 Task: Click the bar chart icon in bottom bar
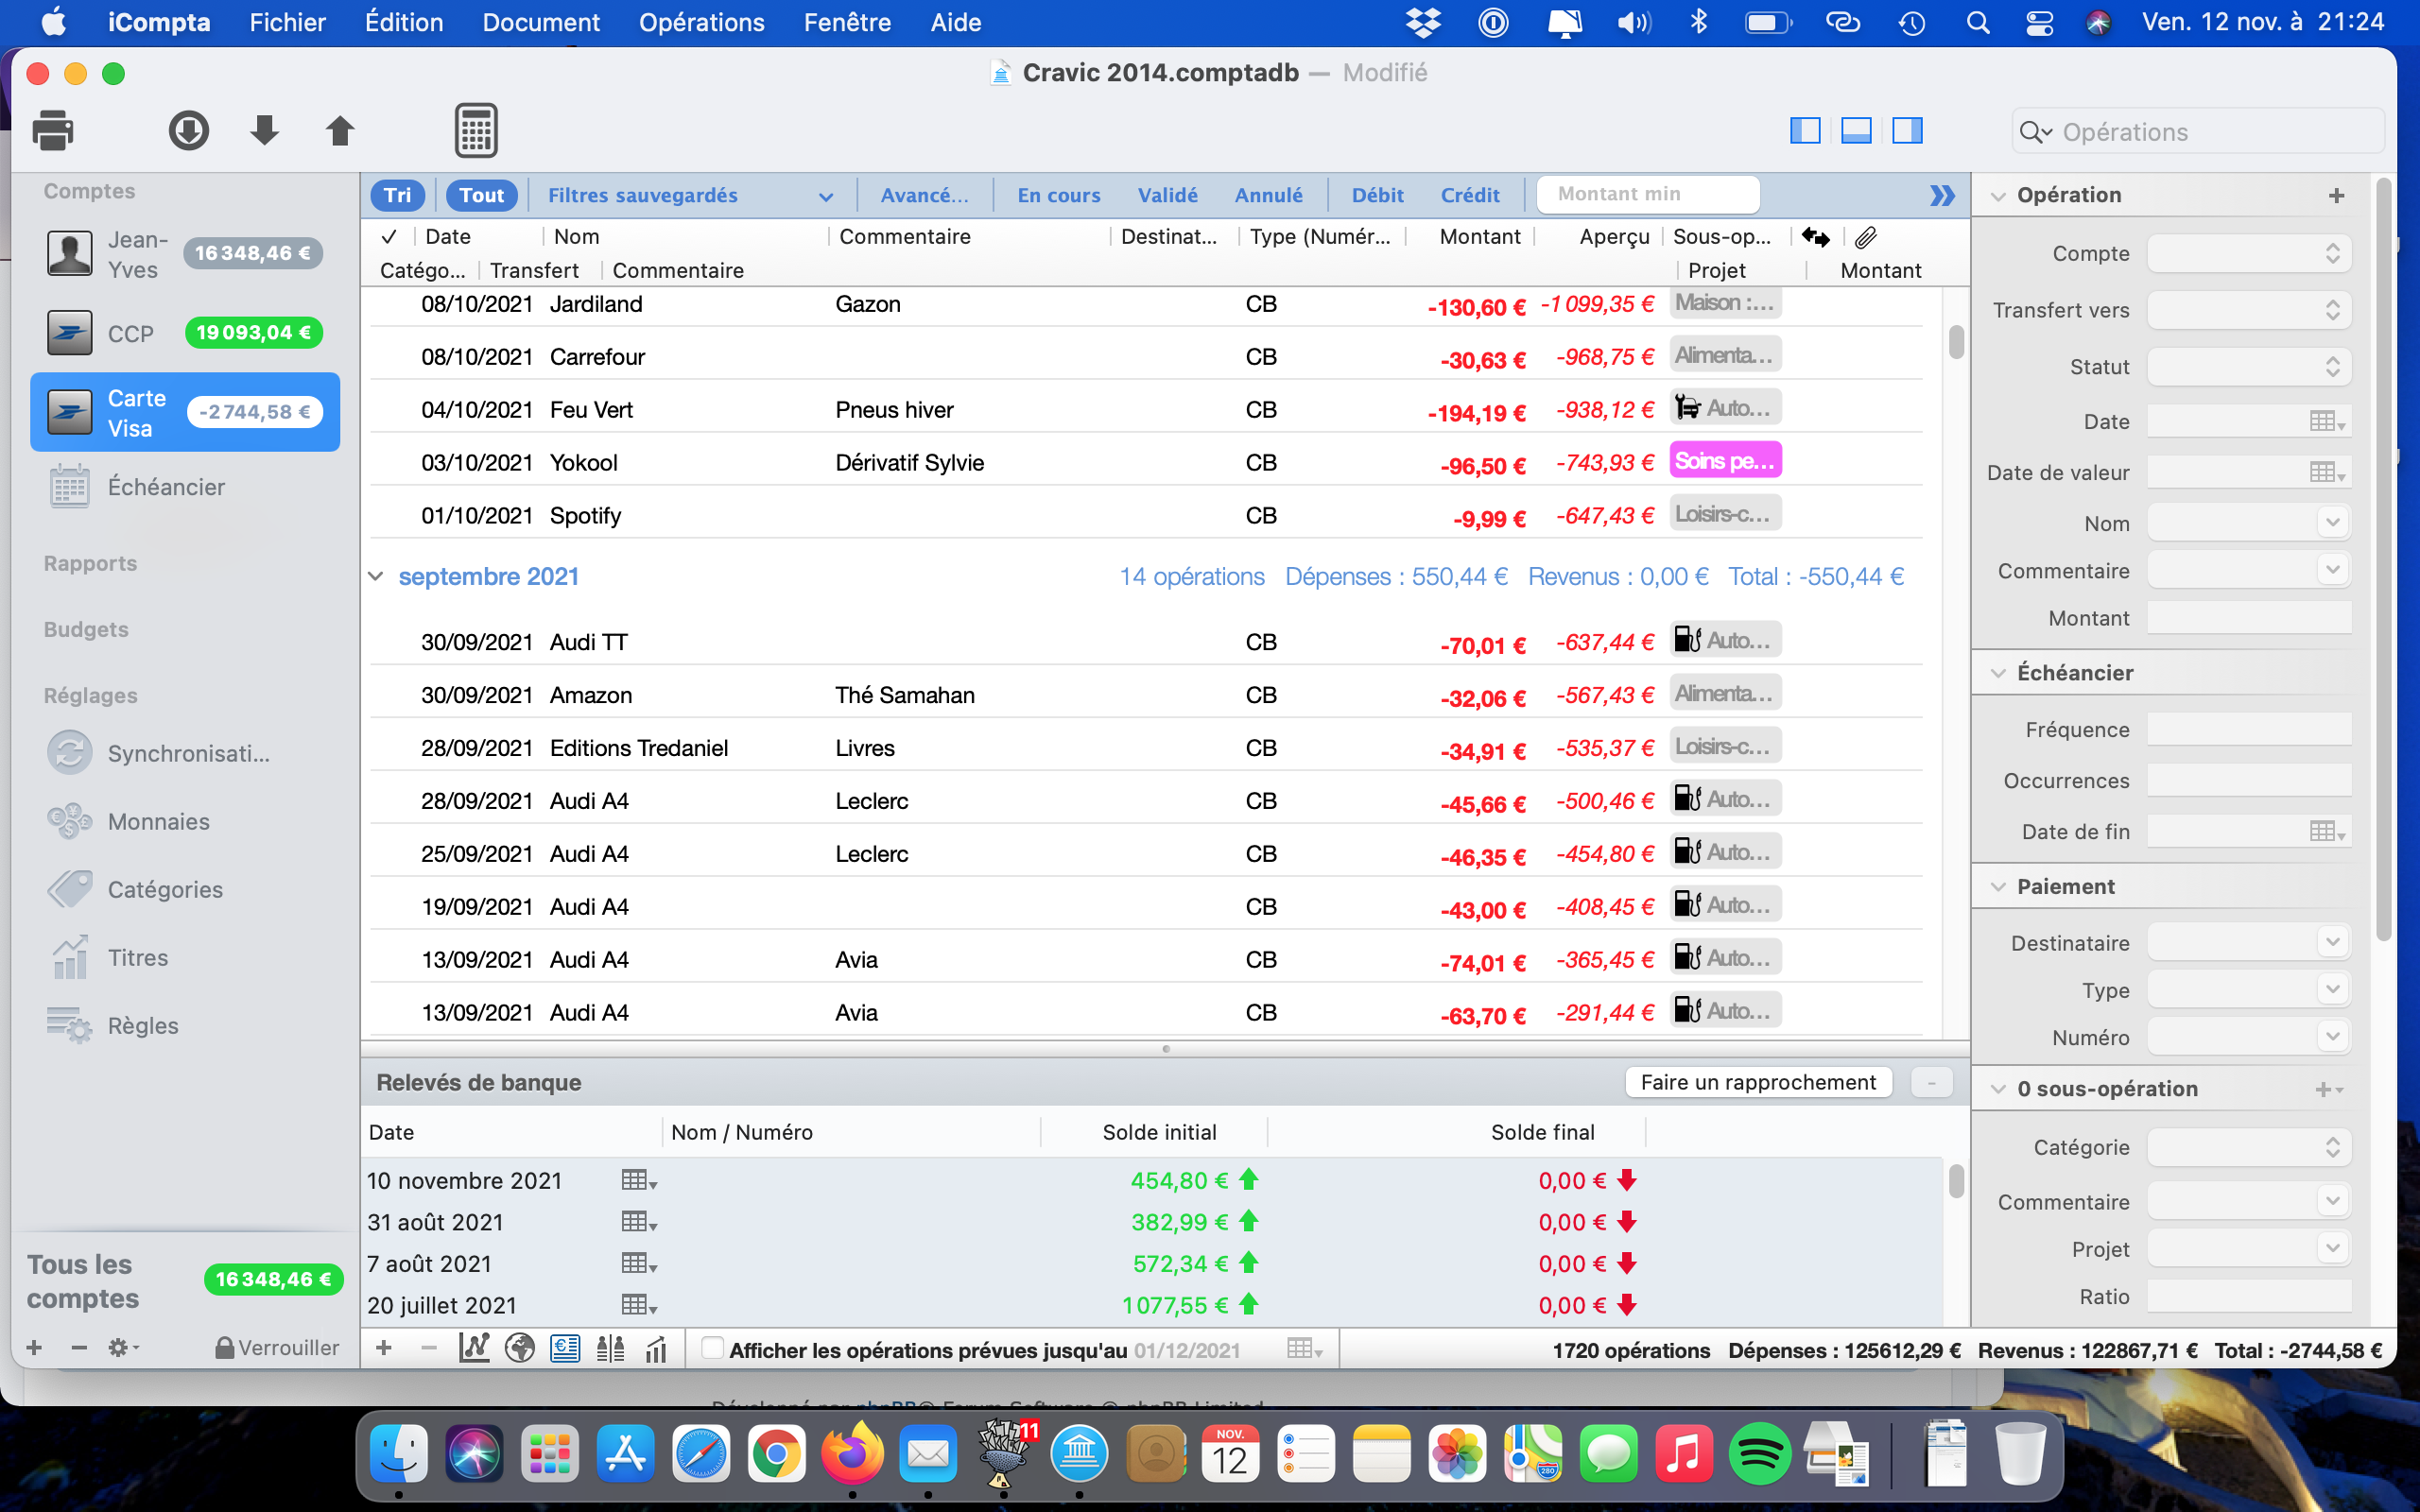(656, 1348)
